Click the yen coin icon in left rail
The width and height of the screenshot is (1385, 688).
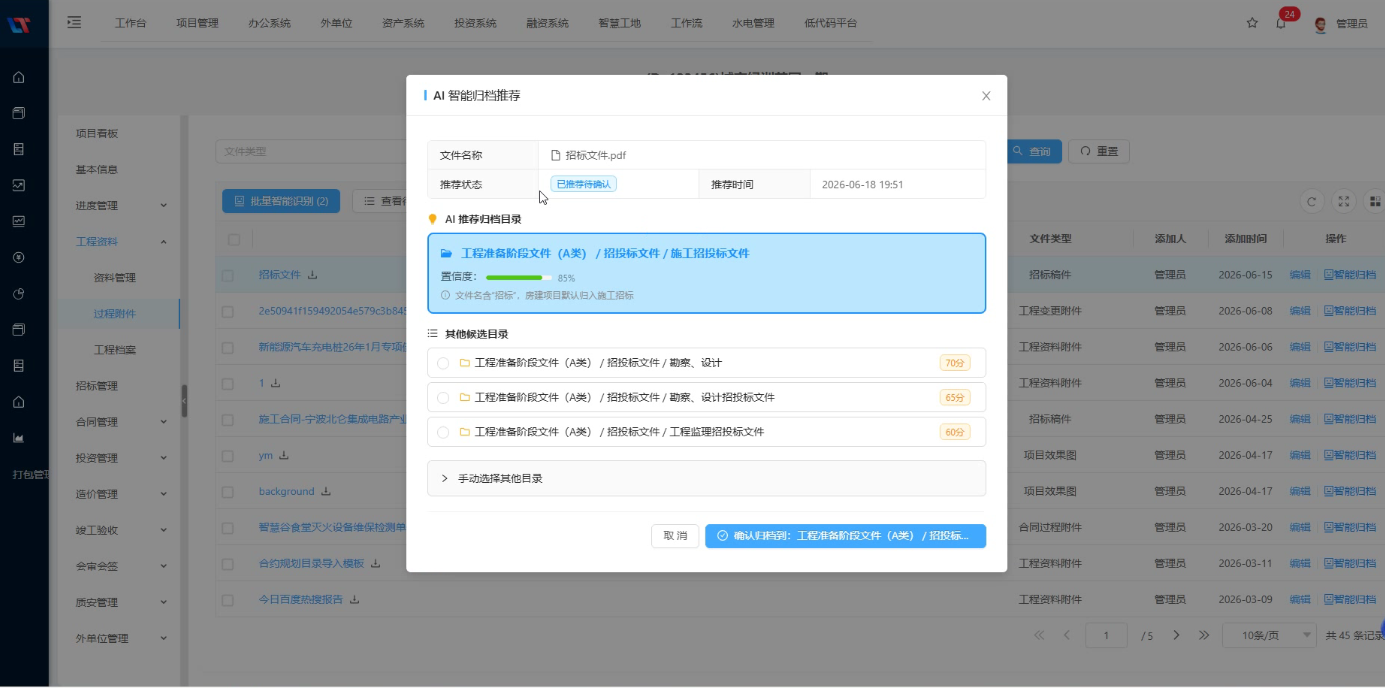click(18, 257)
